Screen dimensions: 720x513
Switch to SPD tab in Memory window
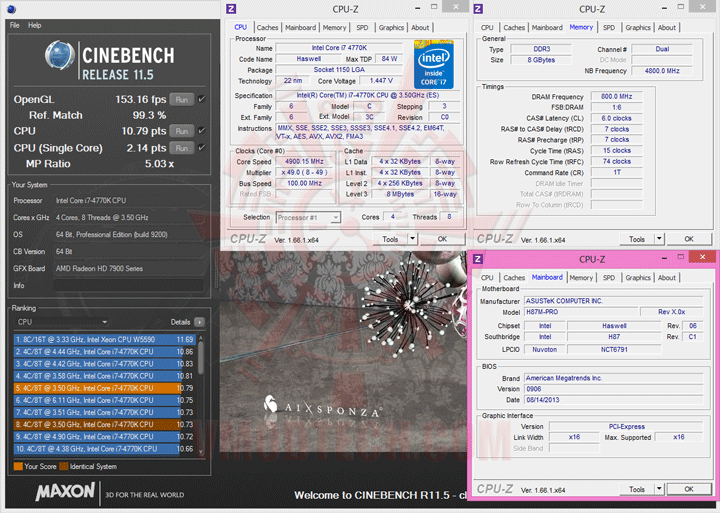coord(609,28)
